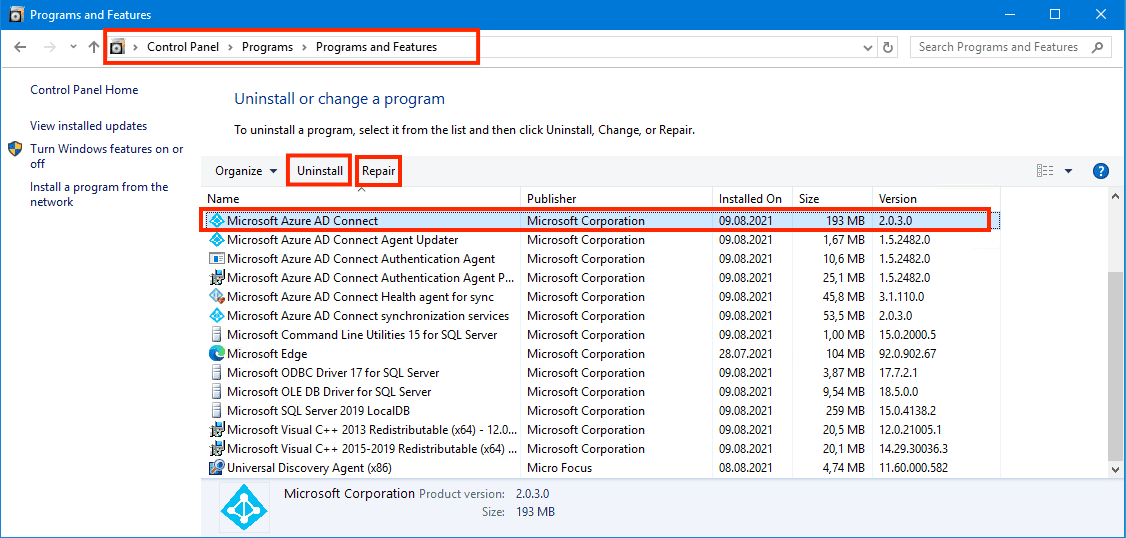1126x538 pixels.
Task: Click the Authentication Agent P... installer icon
Action: pyautogui.click(x=216, y=278)
